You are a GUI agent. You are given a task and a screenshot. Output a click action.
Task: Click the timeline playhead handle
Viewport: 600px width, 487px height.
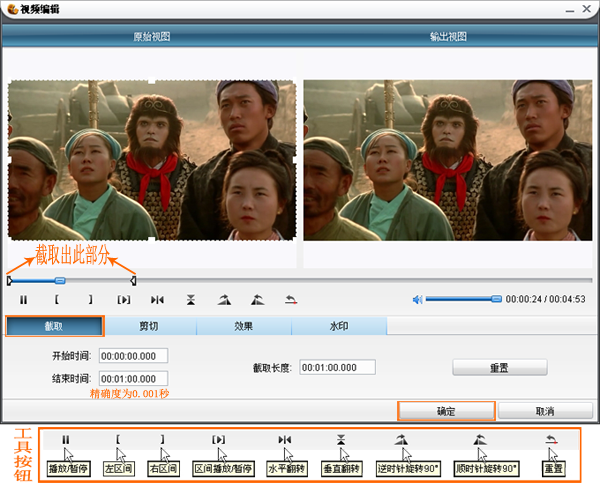[60, 281]
